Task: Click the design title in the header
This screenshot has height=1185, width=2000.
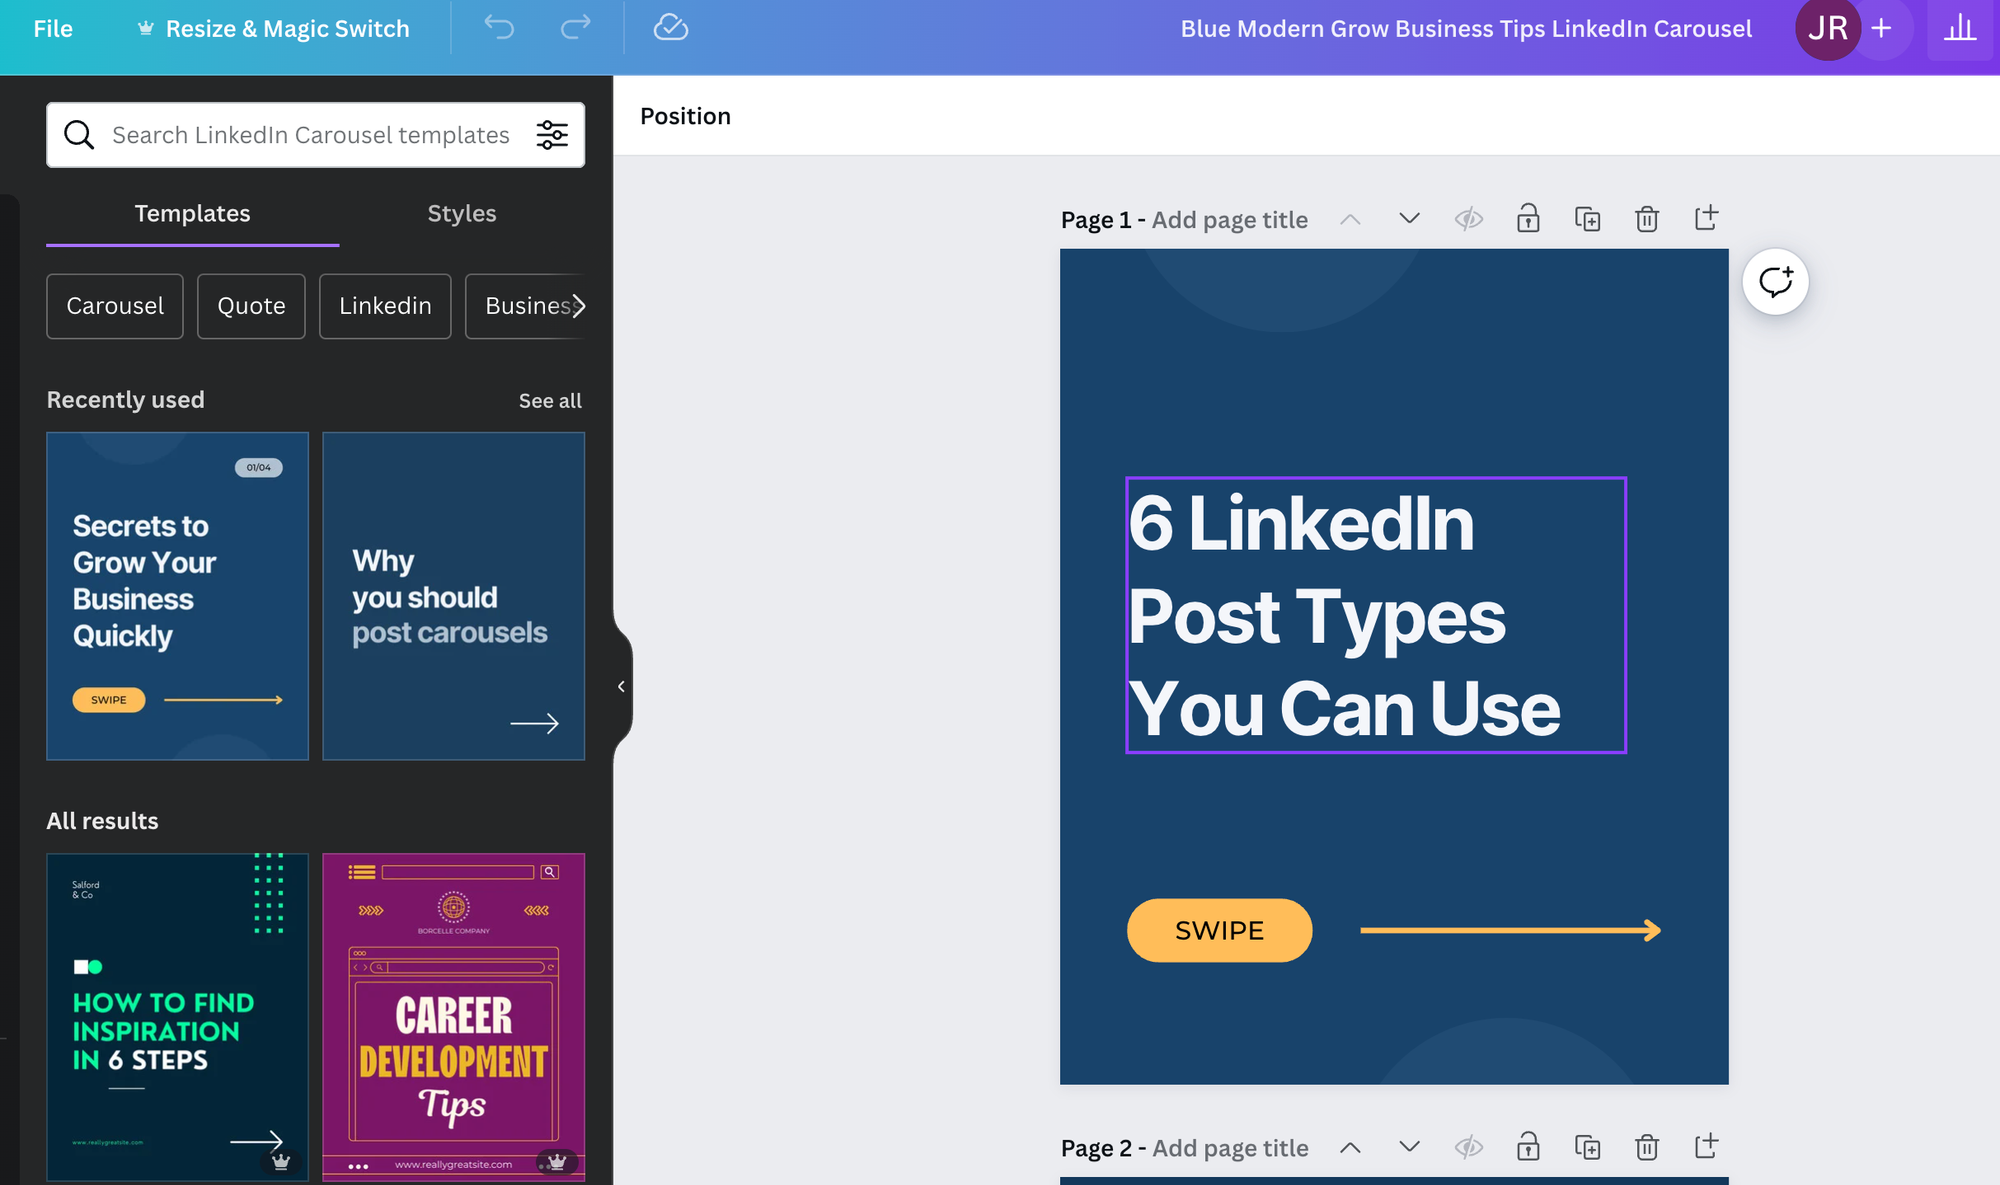Action: [x=1466, y=29]
